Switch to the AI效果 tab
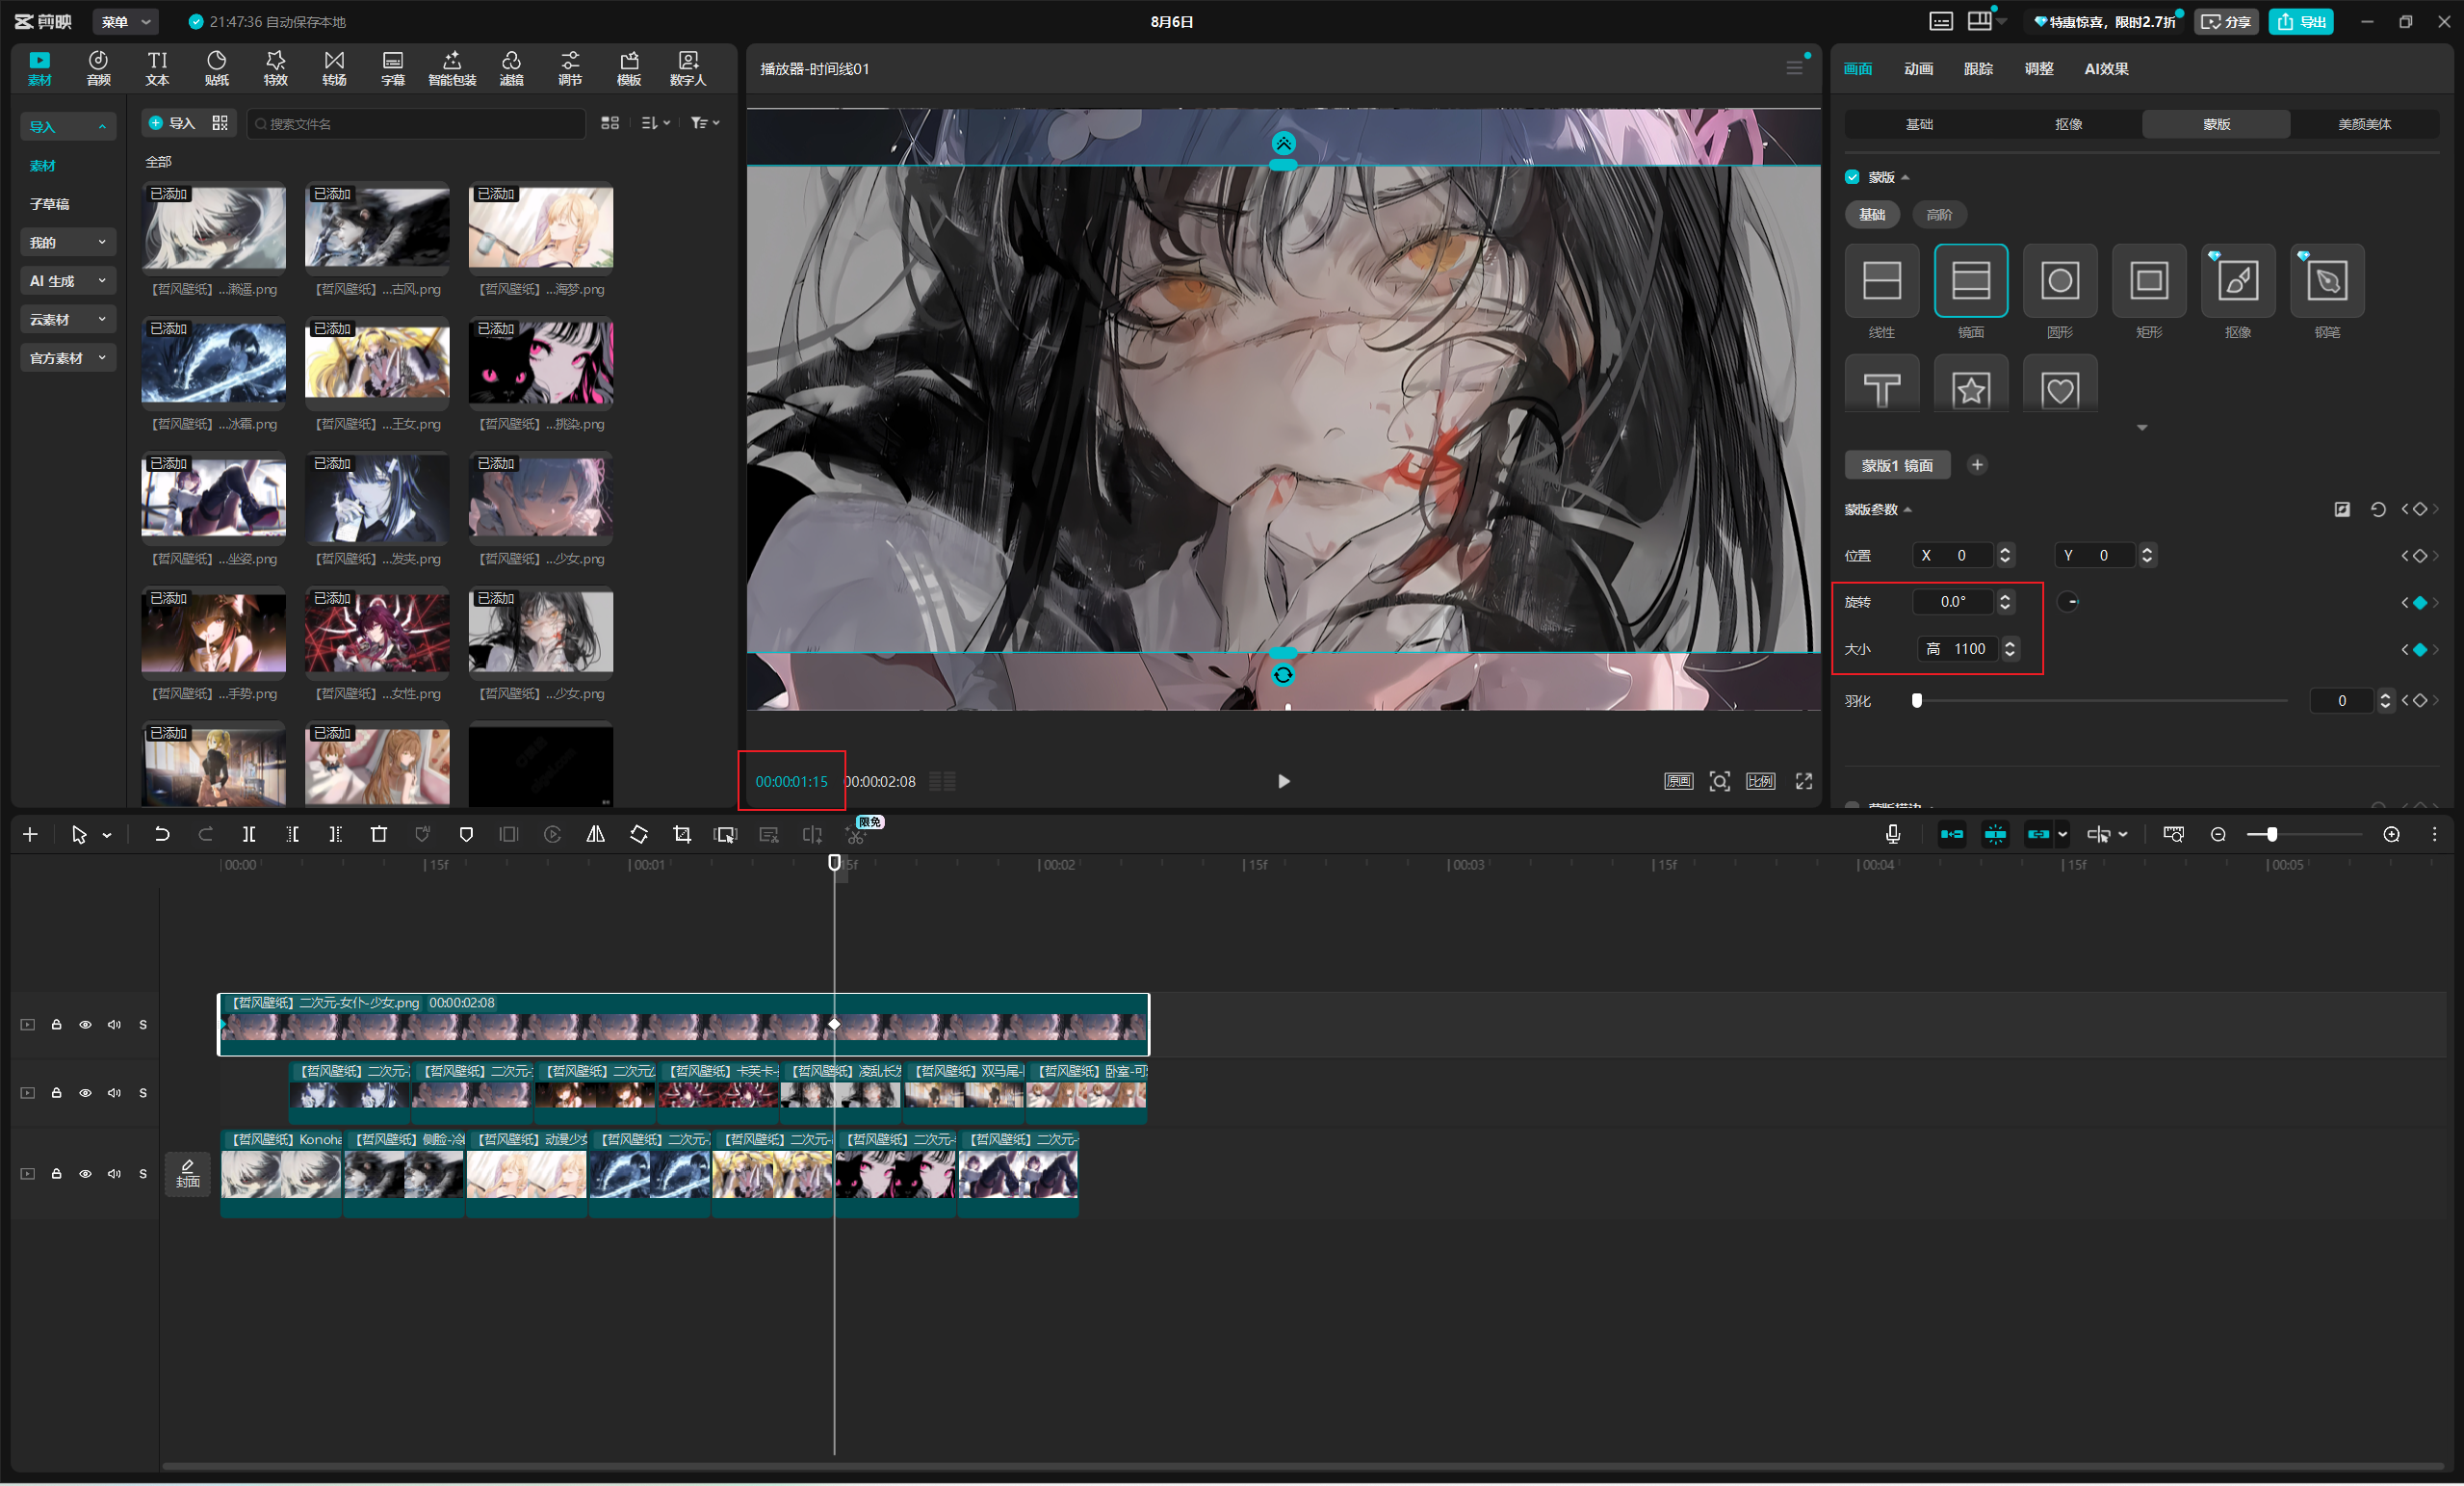The height and width of the screenshot is (1486, 2464). coord(2106,68)
